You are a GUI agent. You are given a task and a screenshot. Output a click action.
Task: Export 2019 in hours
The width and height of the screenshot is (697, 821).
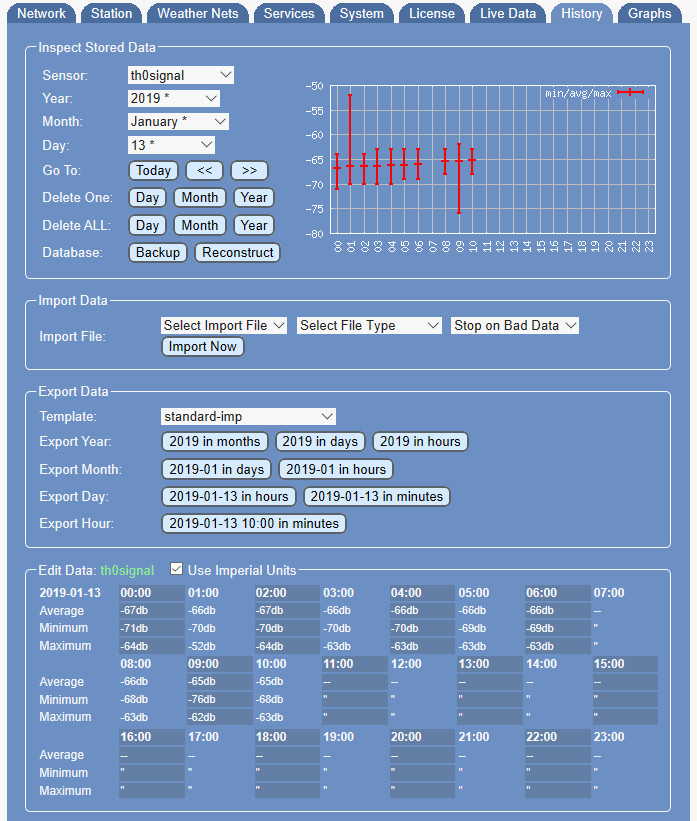[x=420, y=441]
